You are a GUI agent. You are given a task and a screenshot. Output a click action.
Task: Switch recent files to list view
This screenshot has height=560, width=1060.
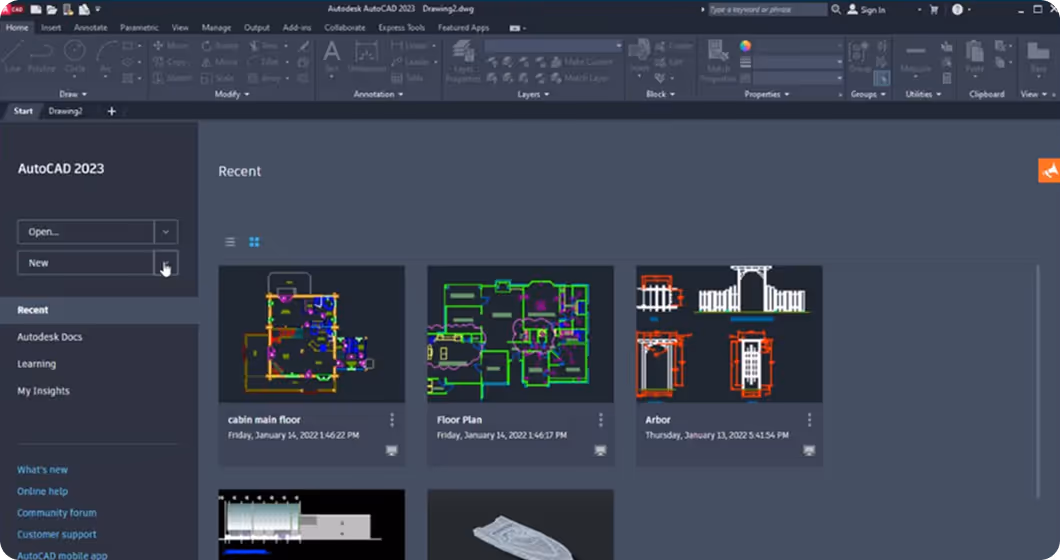230,241
